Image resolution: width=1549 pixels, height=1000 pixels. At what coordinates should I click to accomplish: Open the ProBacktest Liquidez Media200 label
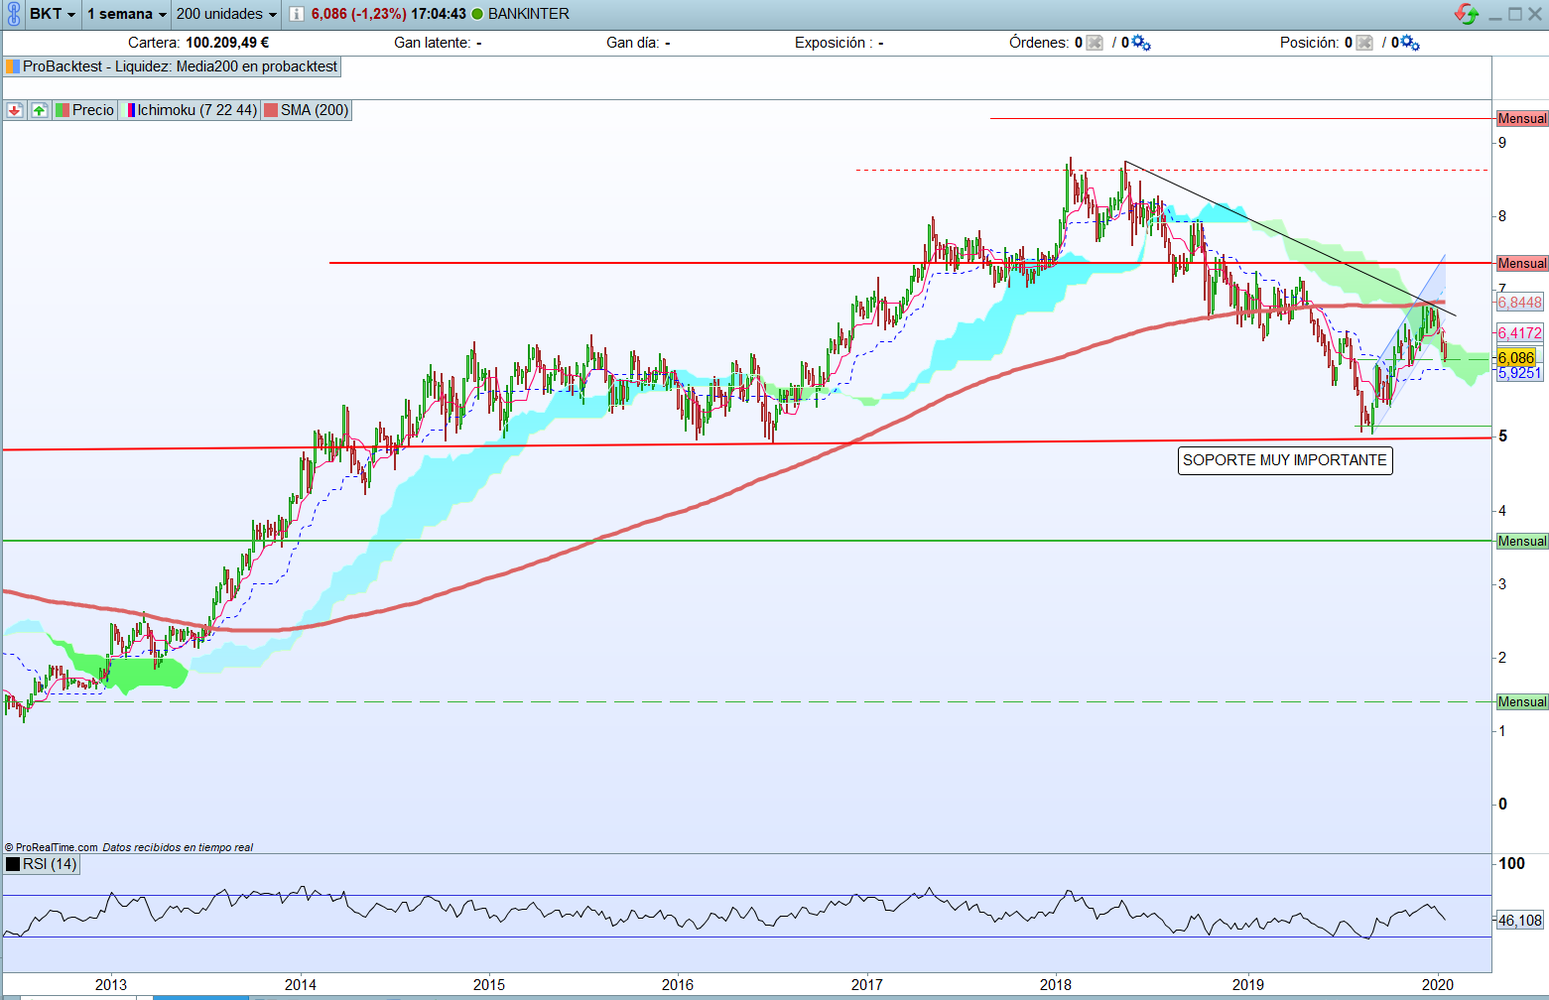click(x=180, y=67)
